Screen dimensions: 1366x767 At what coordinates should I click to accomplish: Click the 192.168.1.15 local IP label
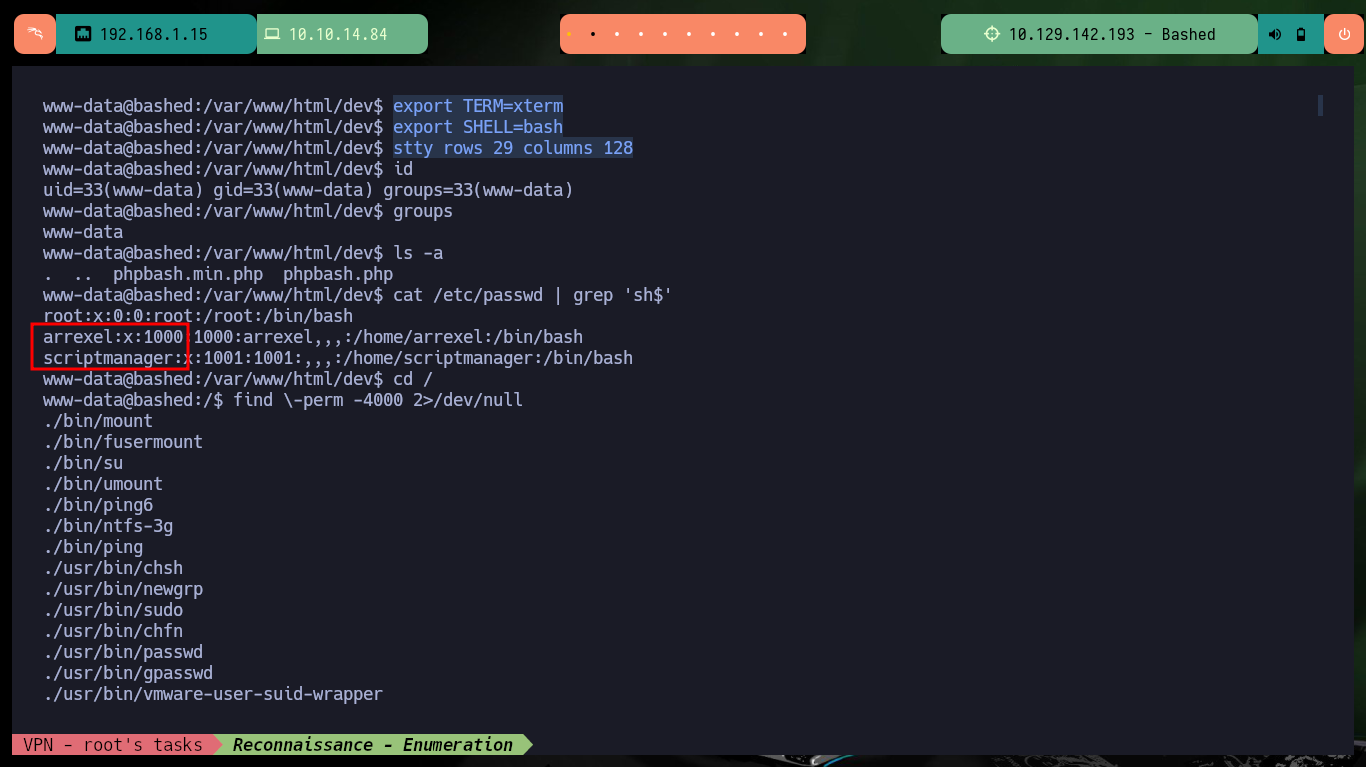click(x=154, y=34)
